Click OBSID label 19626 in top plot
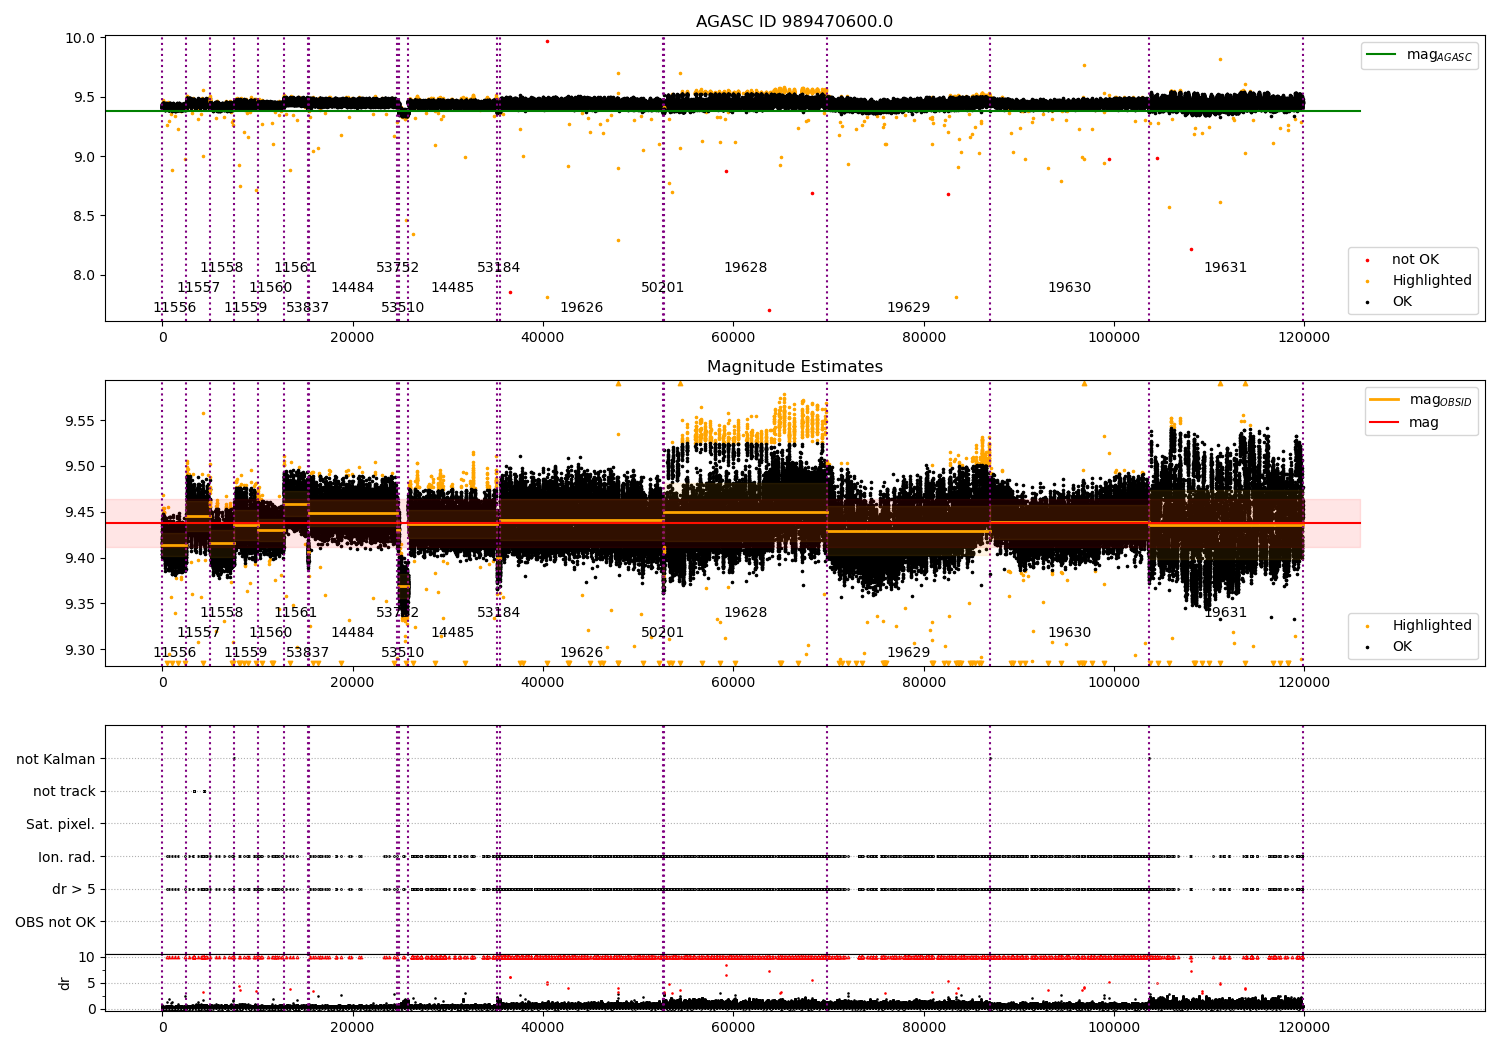Screen dimensions: 1500x1050 (582, 308)
